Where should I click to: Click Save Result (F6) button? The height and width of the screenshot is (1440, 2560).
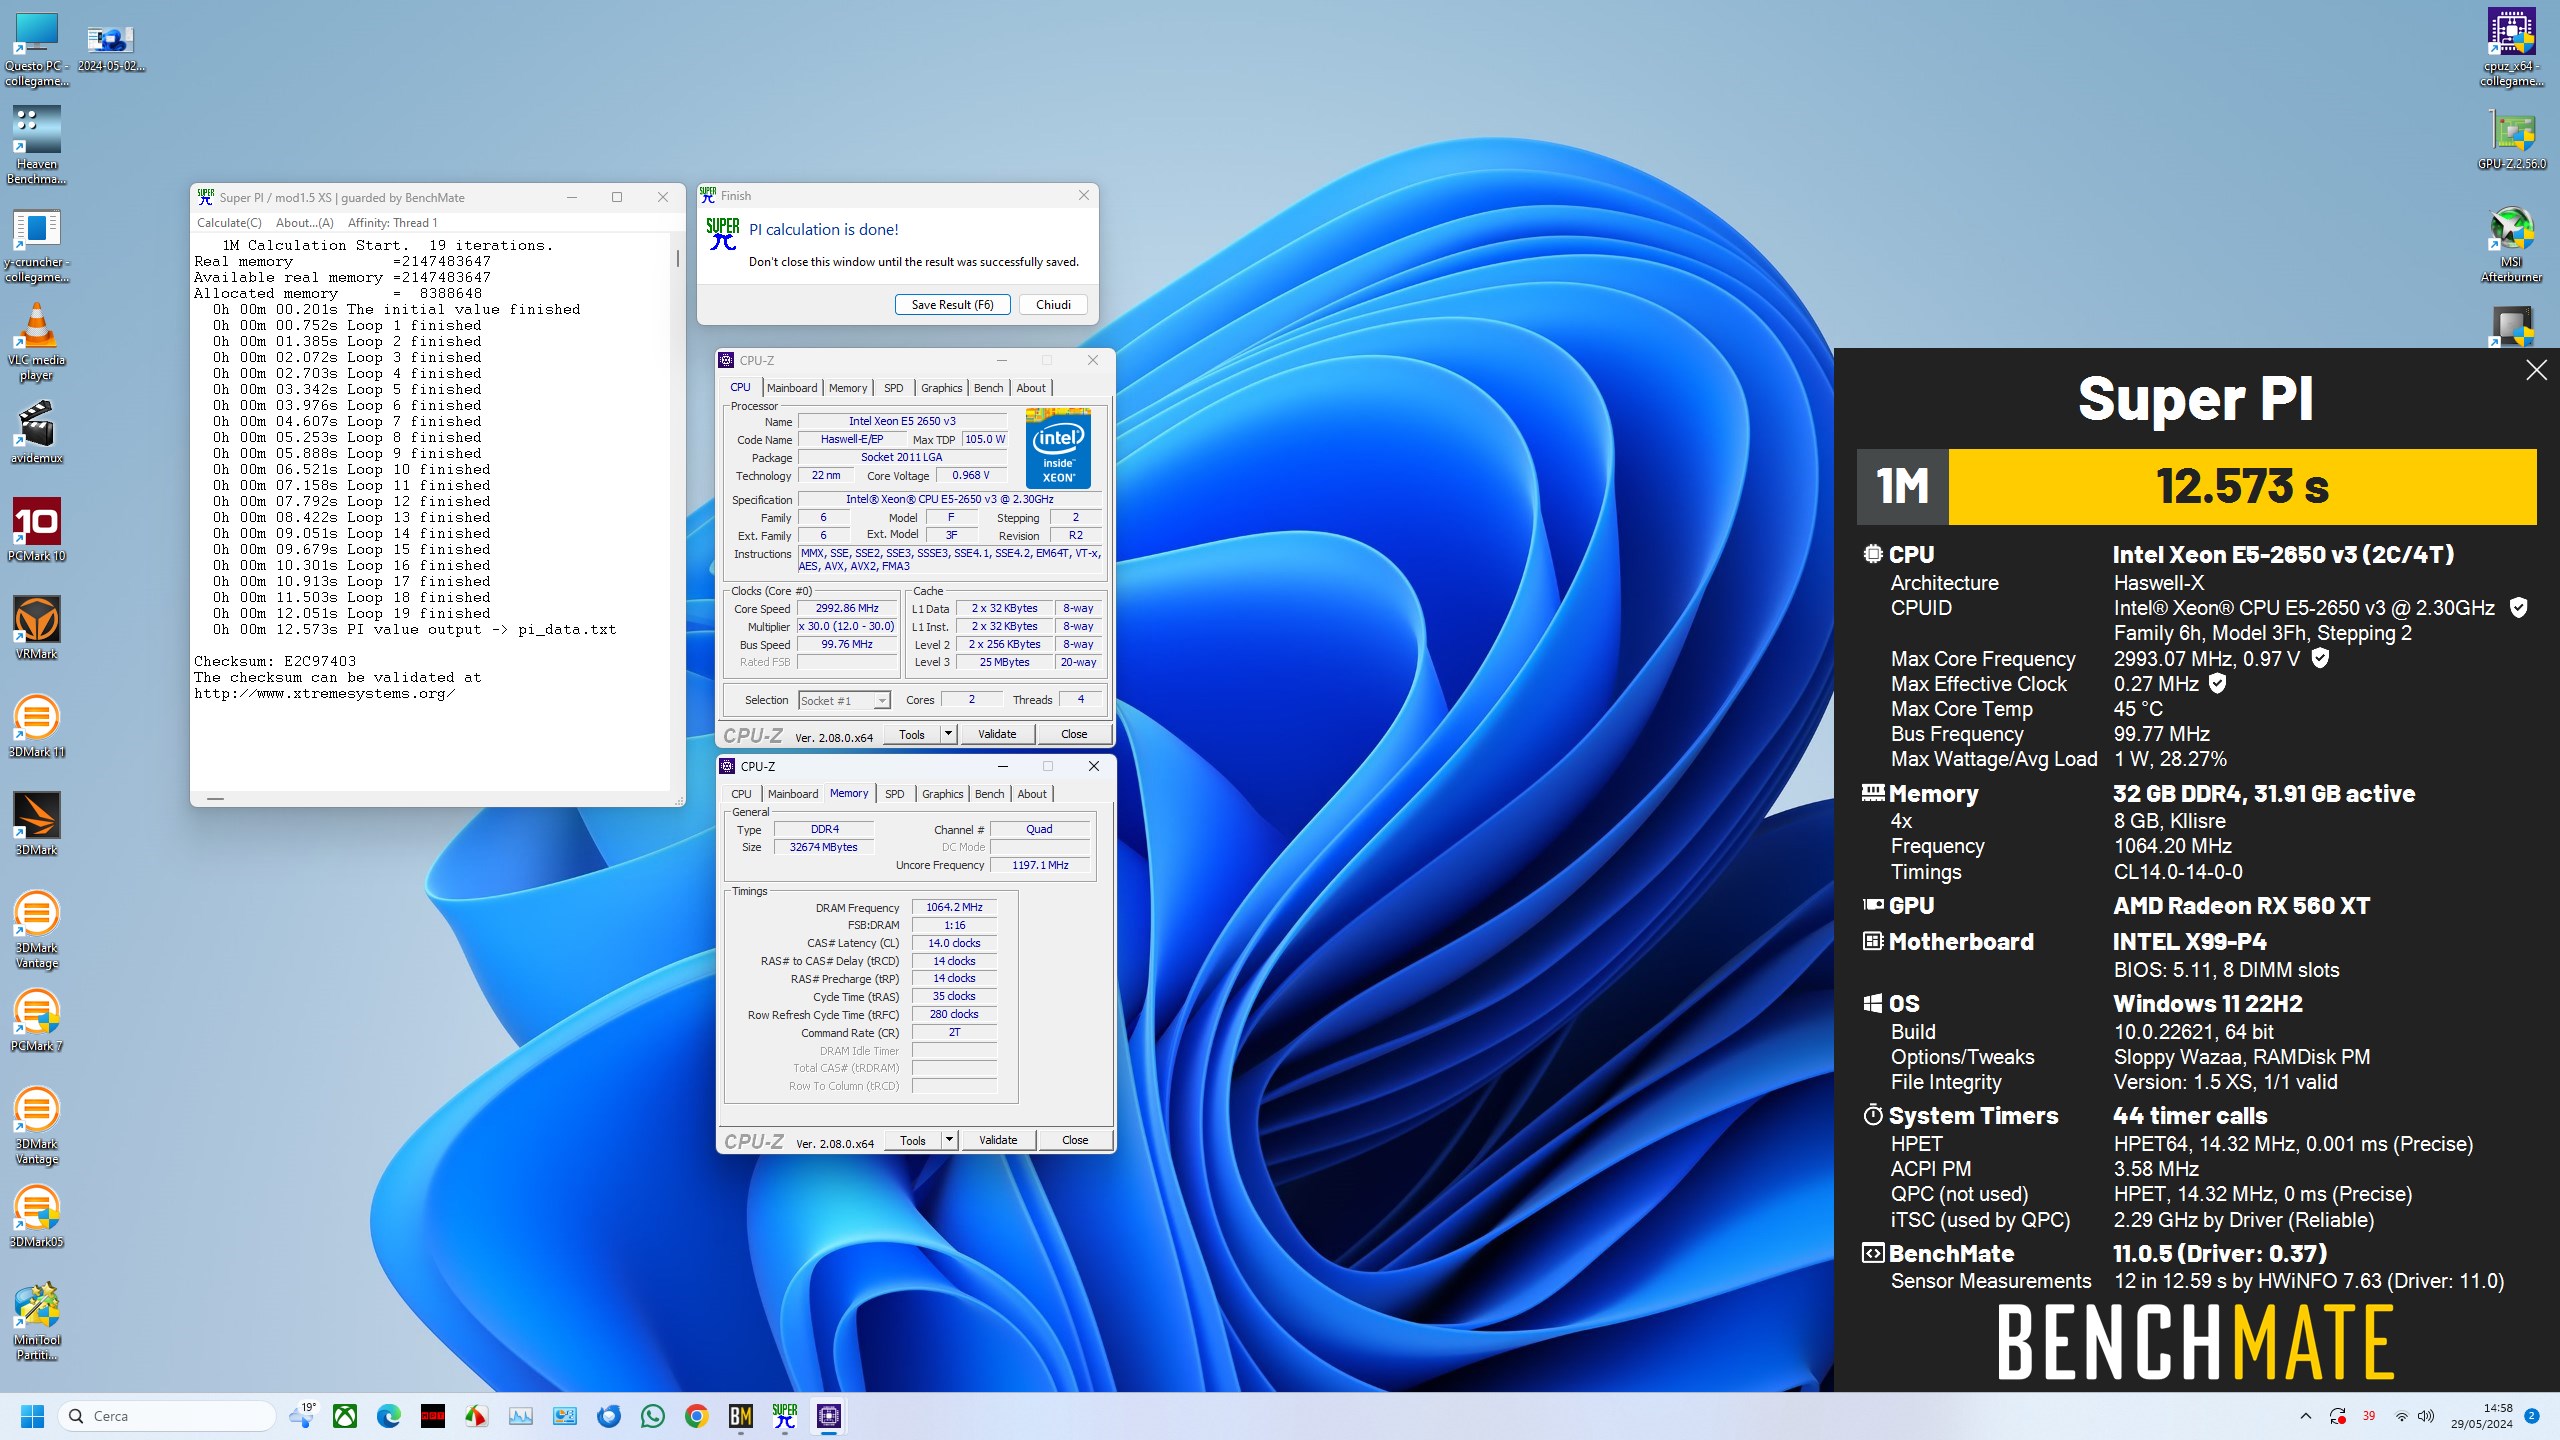click(x=952, y=305)
